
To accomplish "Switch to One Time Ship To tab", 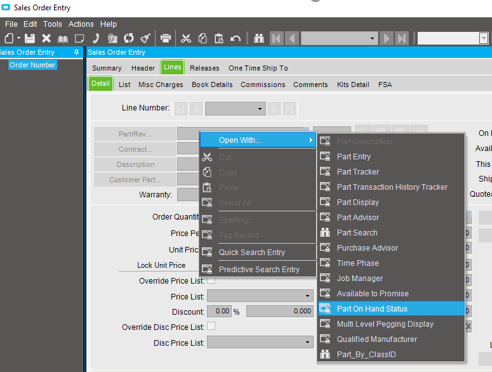I will coord(258,68).
